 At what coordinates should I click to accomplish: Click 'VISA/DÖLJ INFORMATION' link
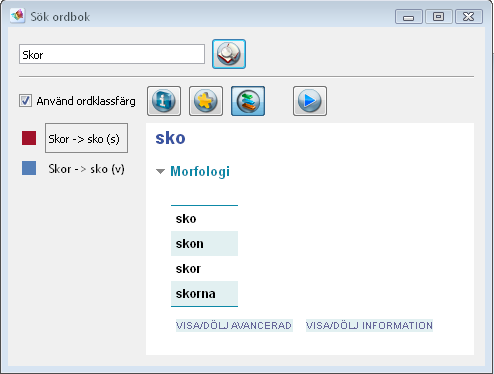tap(369, 325)
